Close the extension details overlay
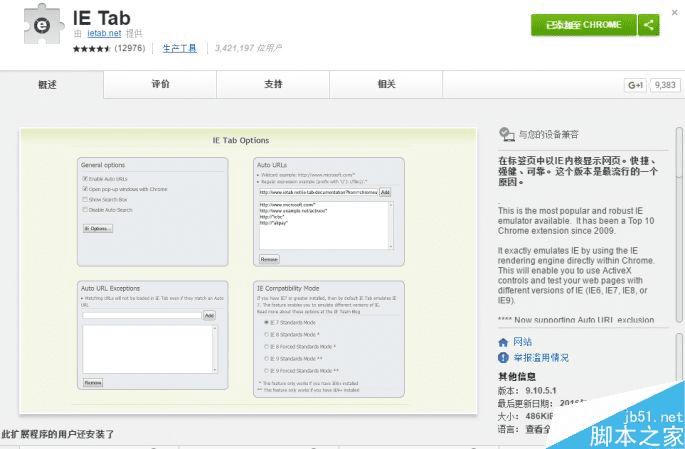The width and height of the screenshot is (685, 449). pyautogui.click(x=675, y=12)
